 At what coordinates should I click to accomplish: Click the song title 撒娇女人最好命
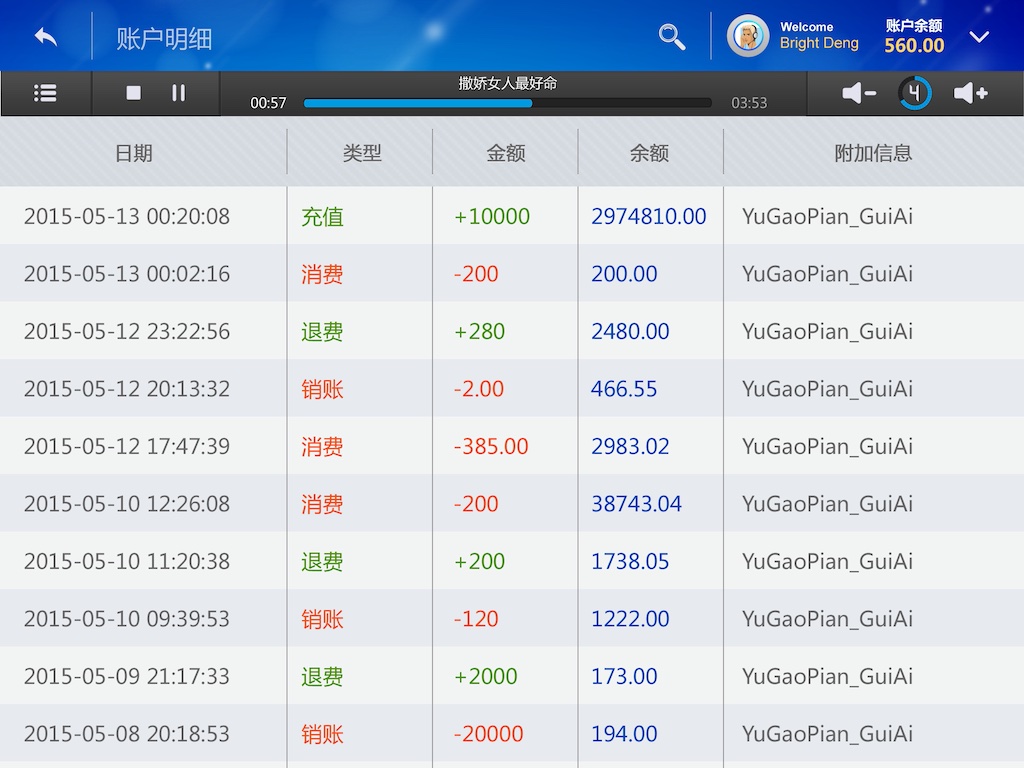pyautogui.click(x=507, y=84)
